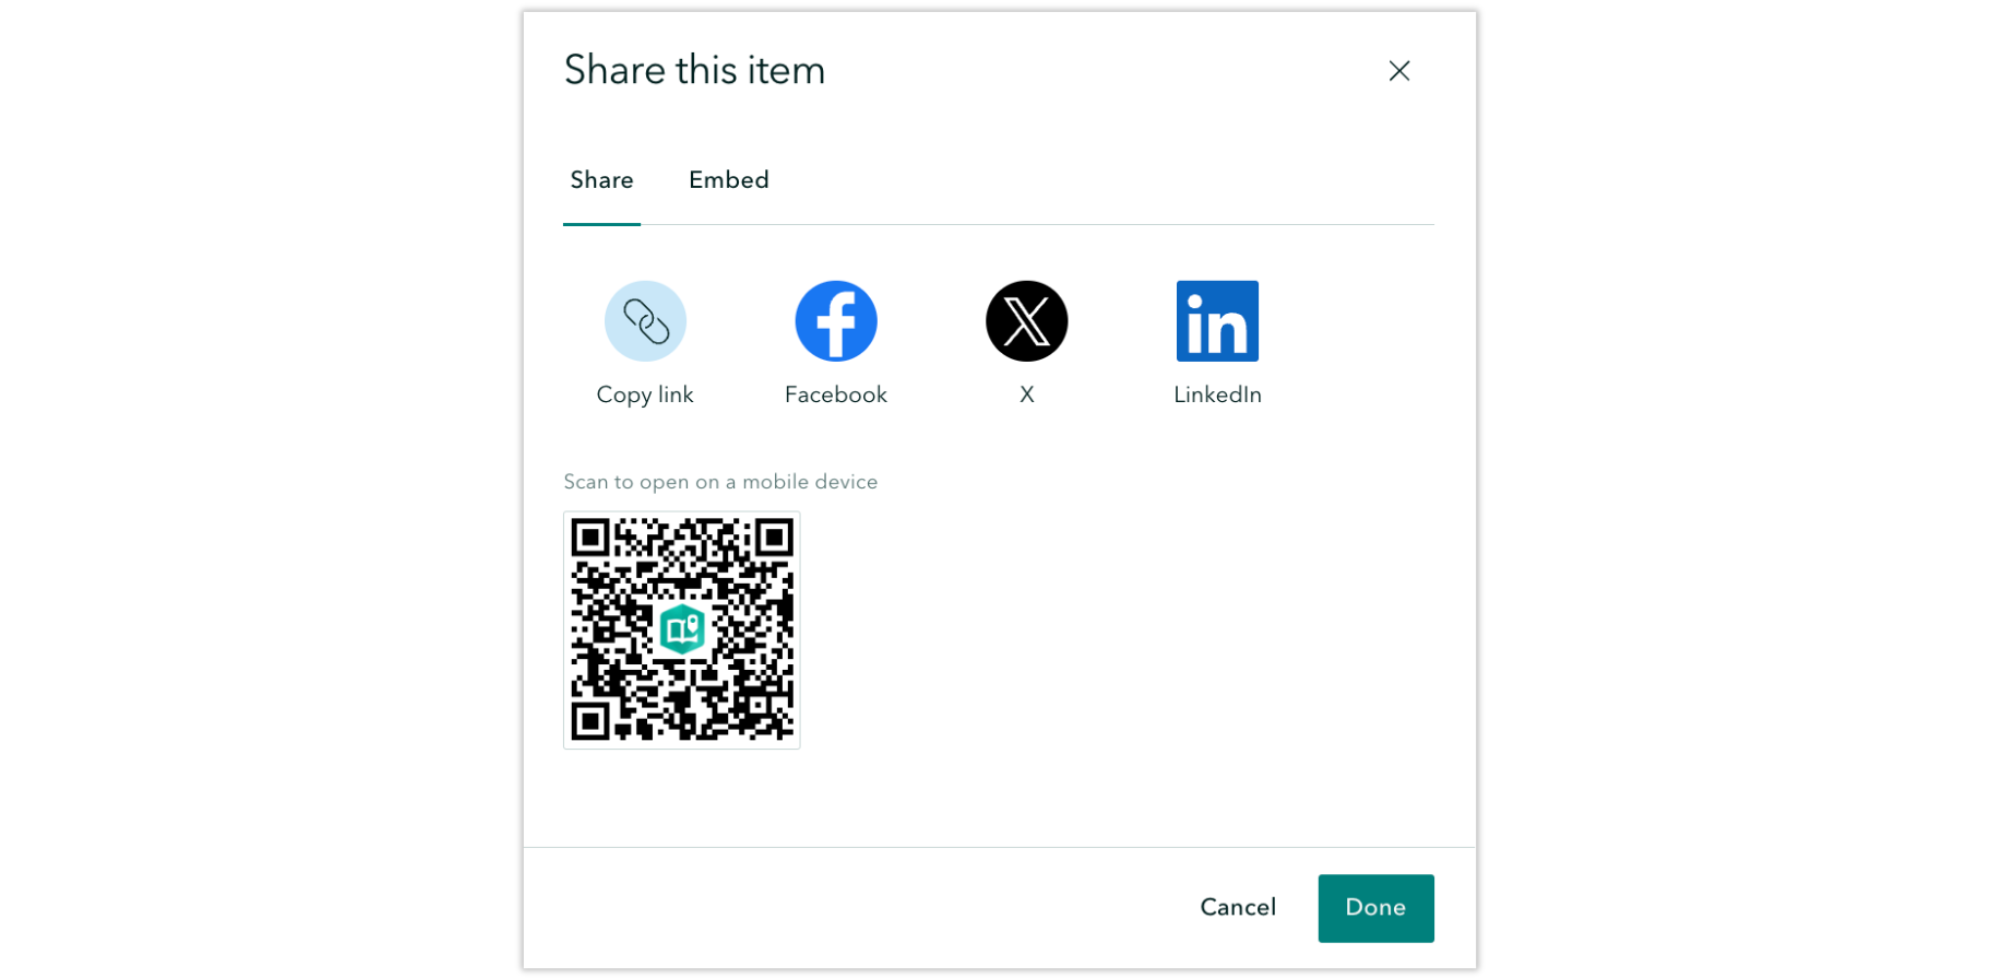Viewport: 2000px width, 980px height.
Task: Click the QR code's top-right finder square
Action: [774, 539]
